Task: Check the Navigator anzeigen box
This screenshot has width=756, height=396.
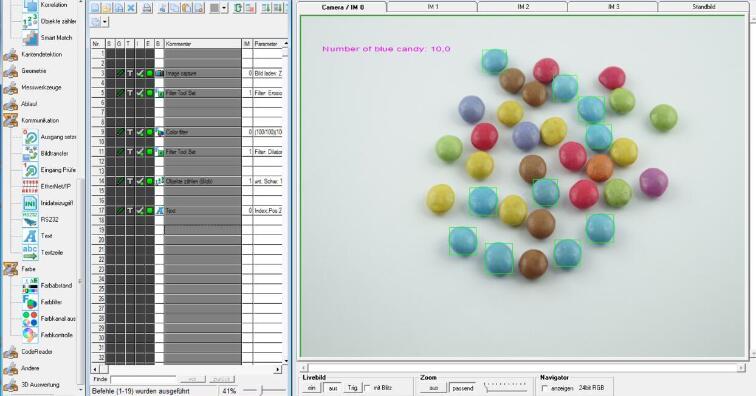Action: pyautogui.click(x=545, y=388)
